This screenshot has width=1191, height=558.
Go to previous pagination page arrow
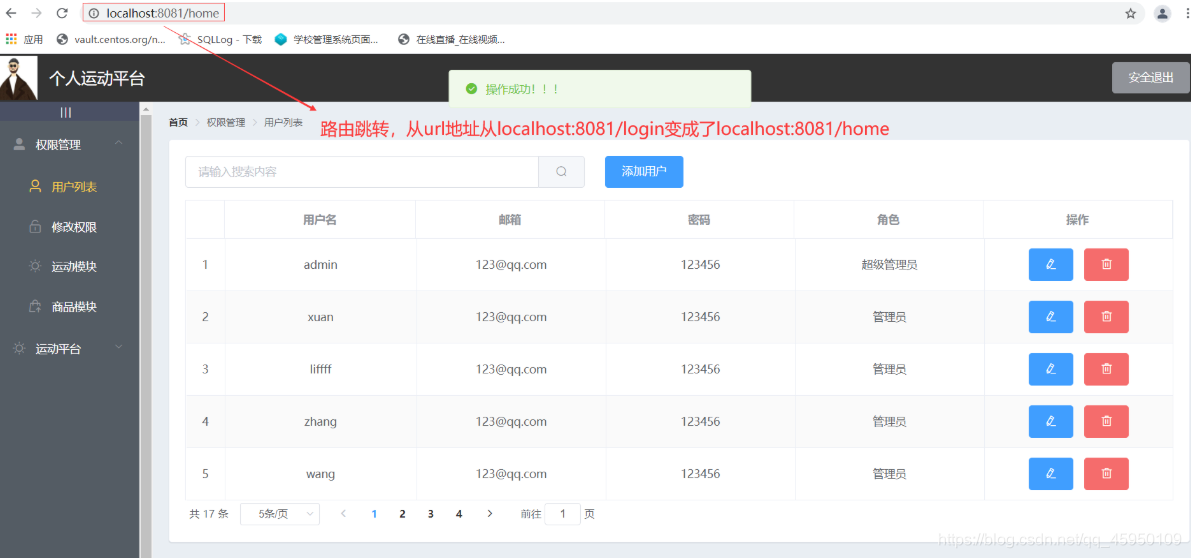point(343,514)
